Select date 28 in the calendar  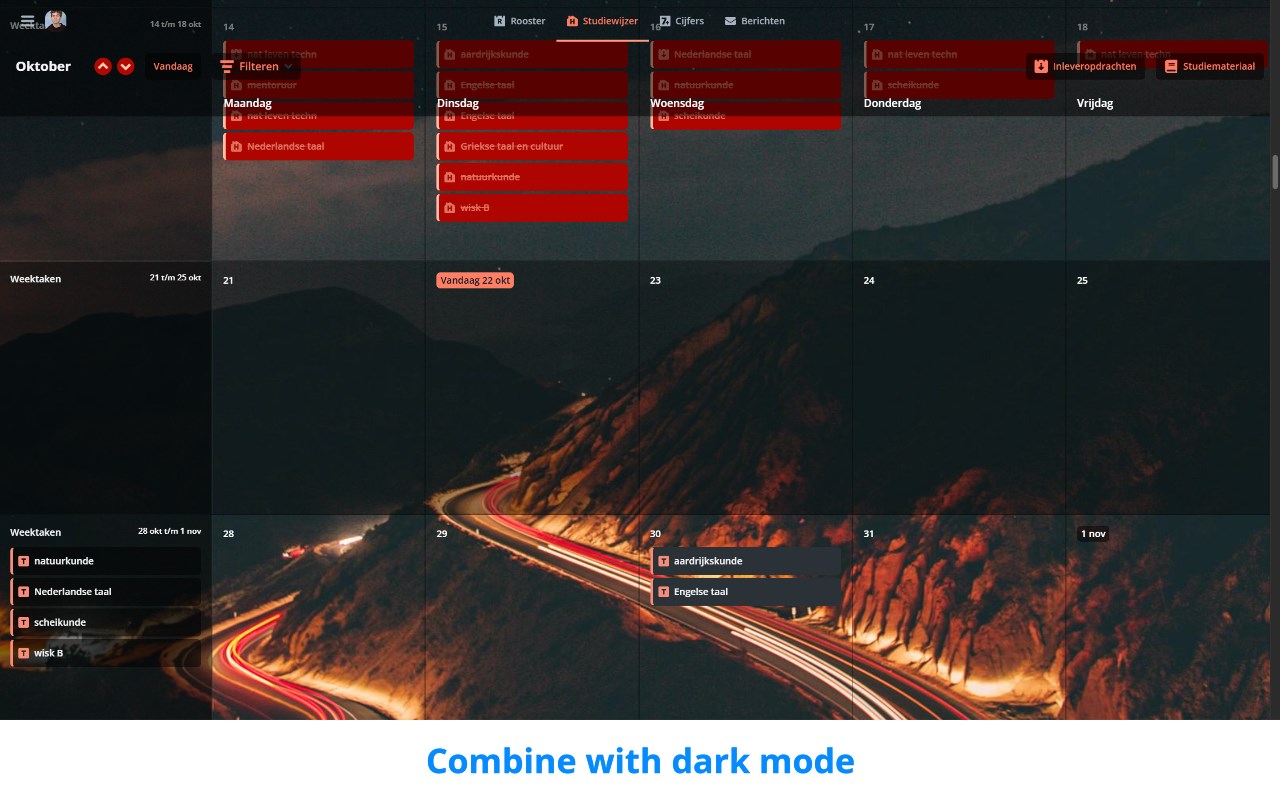click(228, 534)
